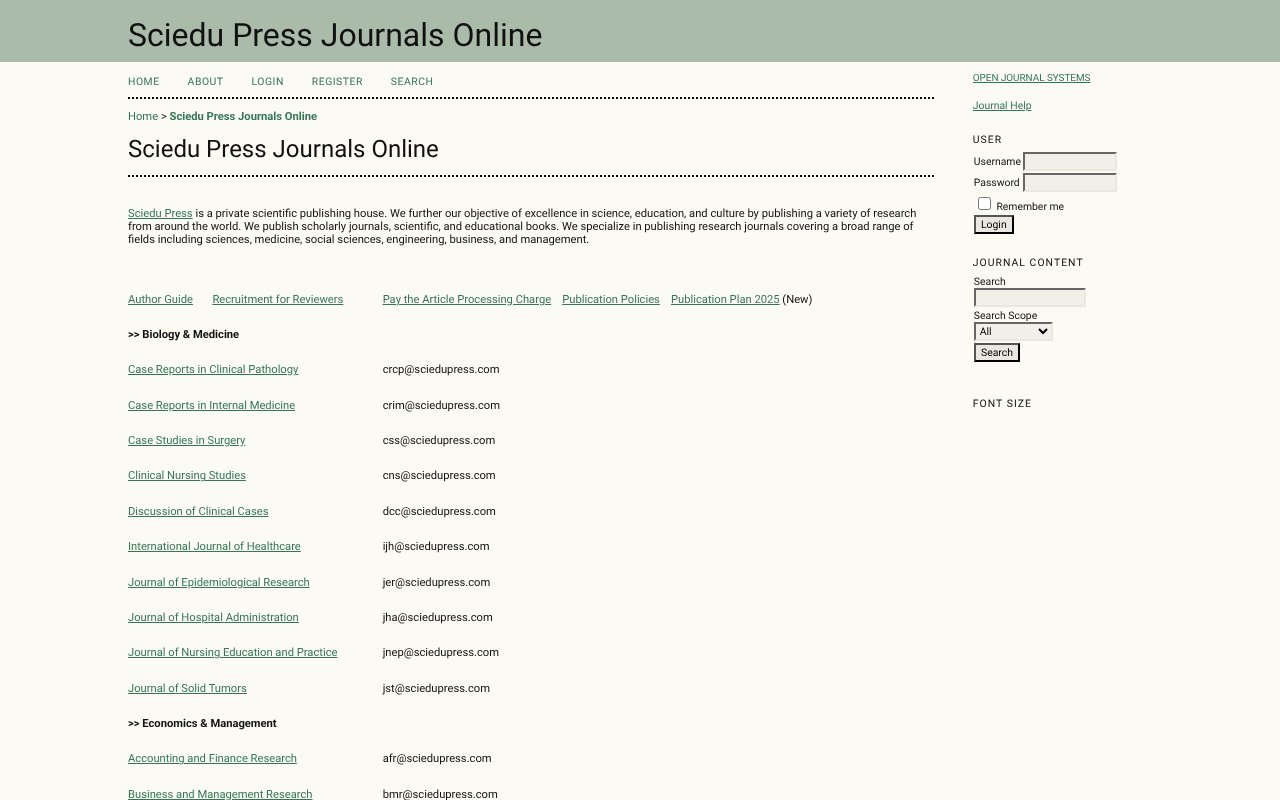Open the REGISTER navigation menu item

tap(337, 81)
